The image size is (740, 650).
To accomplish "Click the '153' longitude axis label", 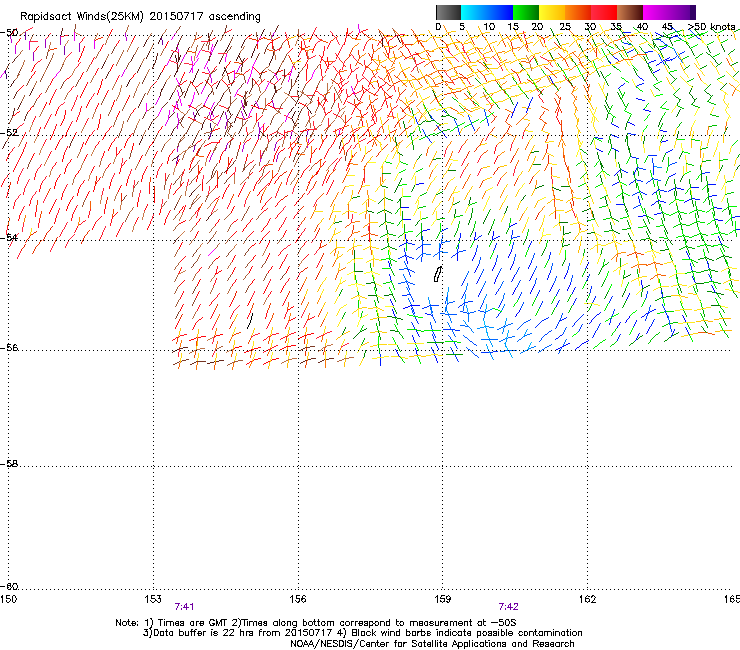I will 153,599.
